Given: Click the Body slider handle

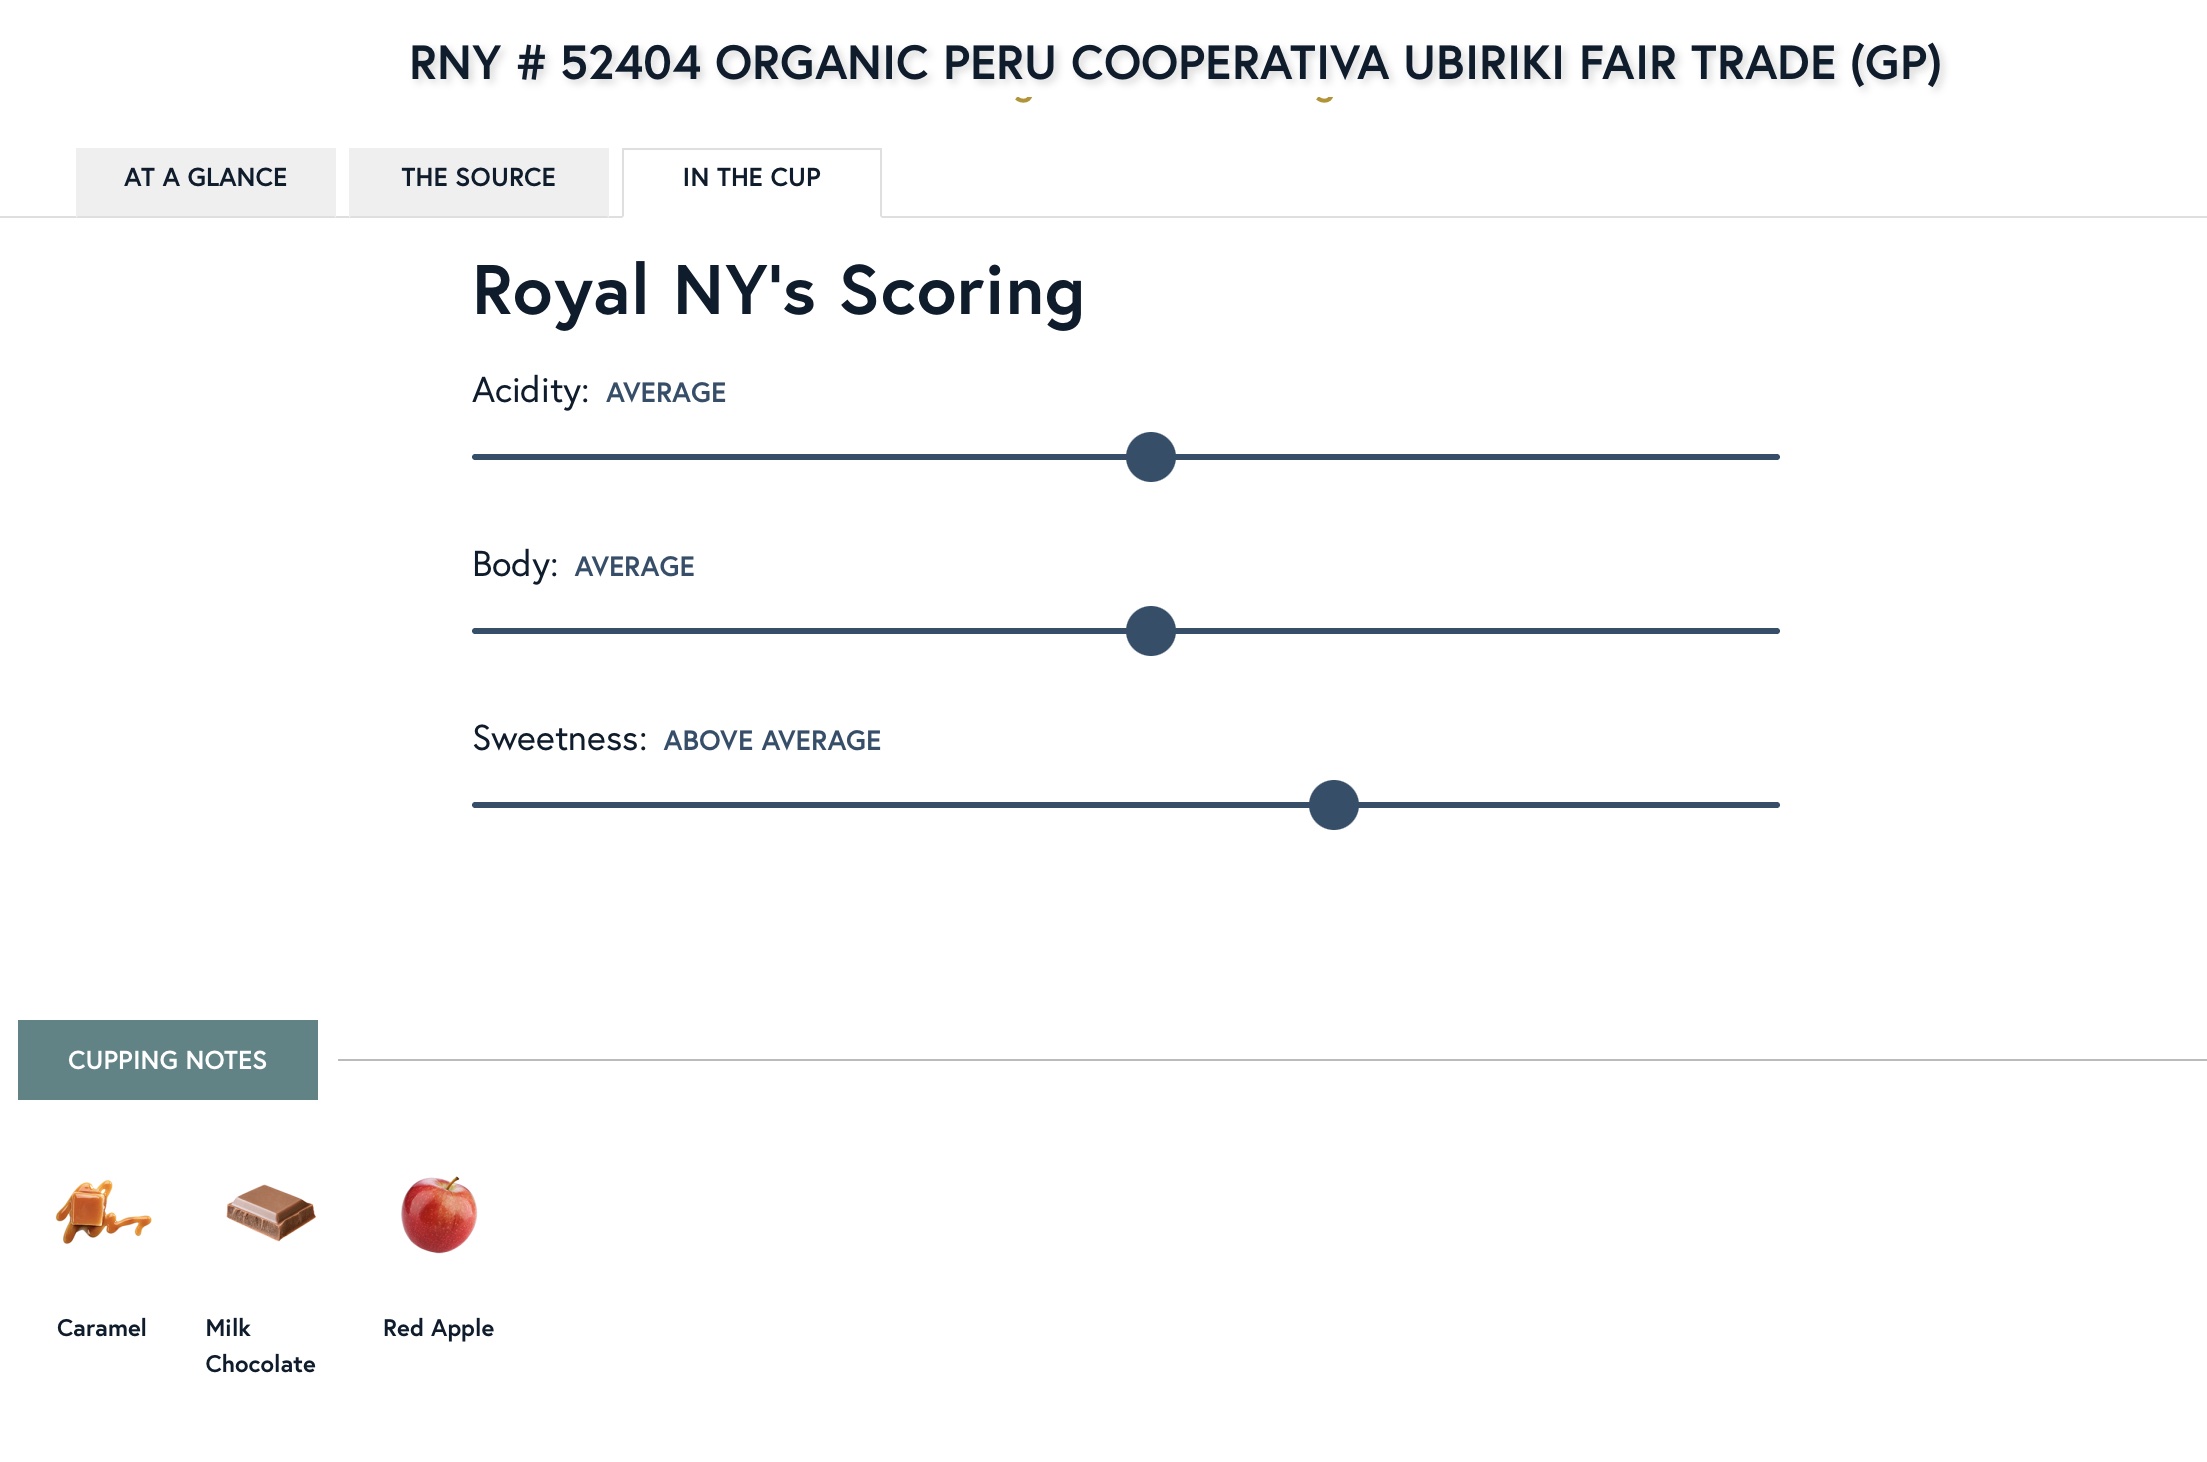Looking at the screenshot, I should coord(1151,631).
